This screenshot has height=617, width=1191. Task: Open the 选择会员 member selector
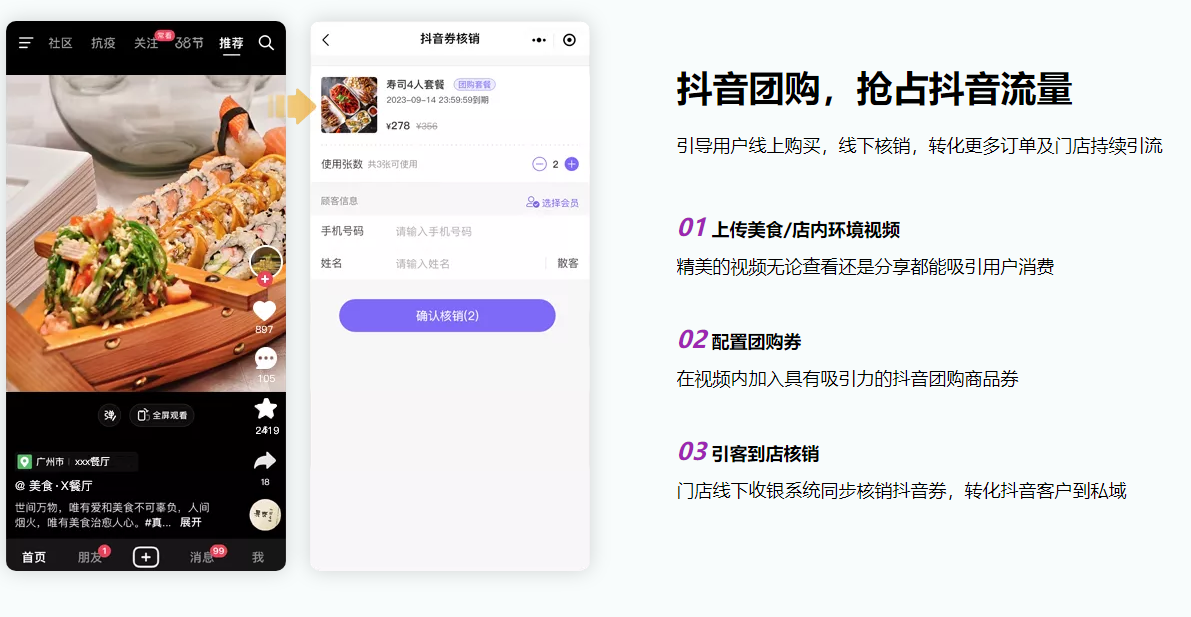[x=552, y=202]
